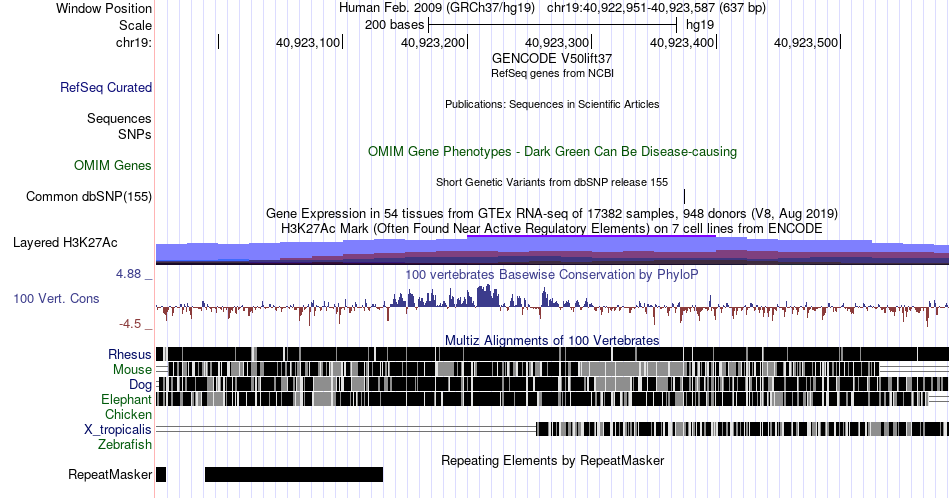Click the RepeatMasker track label
Image resolution: width=950 pixels, height=498 pixels.
pos(110,474)
